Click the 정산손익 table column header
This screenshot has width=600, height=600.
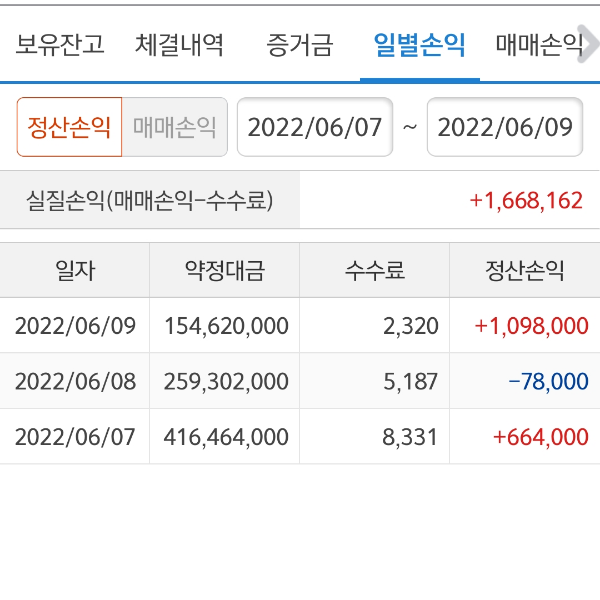525,270
